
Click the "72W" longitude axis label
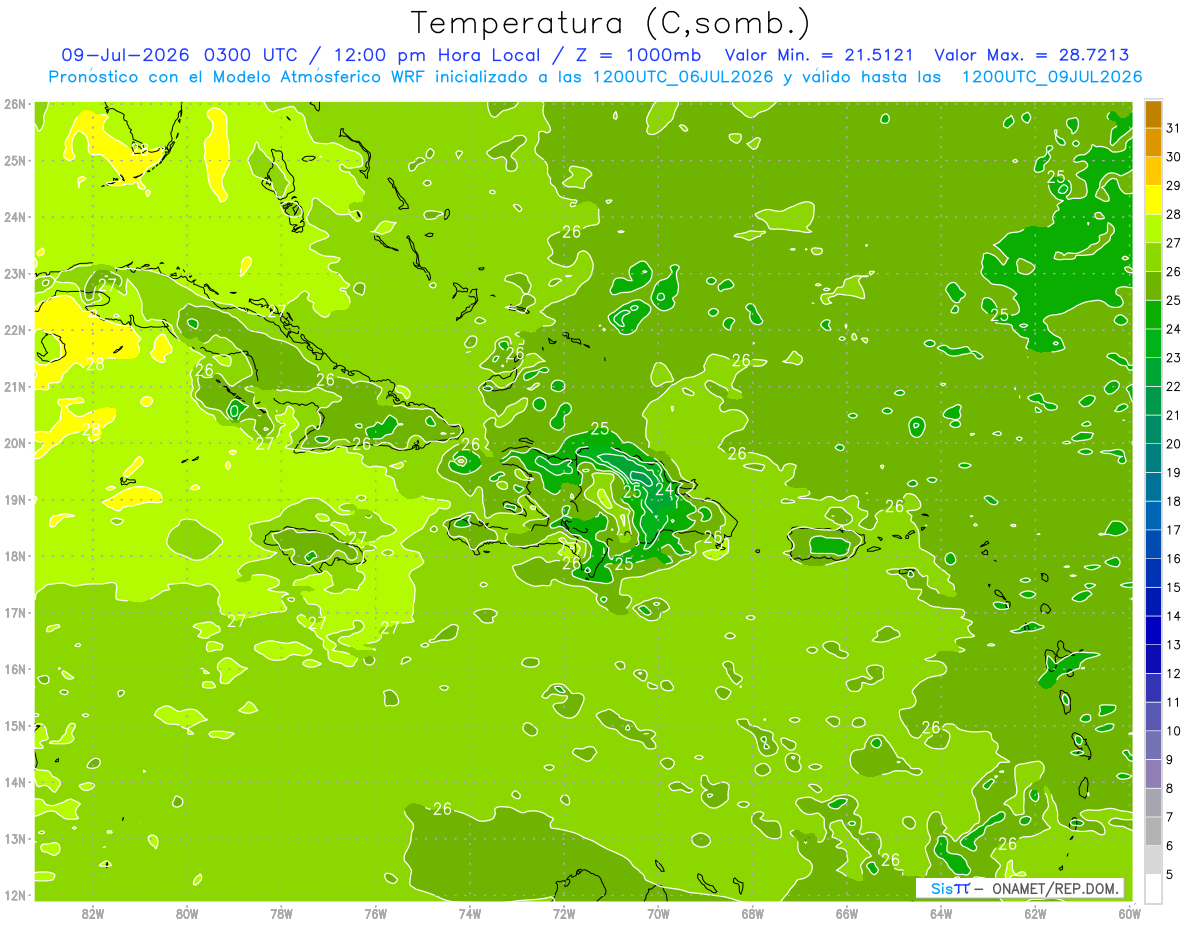coord(564,912)
